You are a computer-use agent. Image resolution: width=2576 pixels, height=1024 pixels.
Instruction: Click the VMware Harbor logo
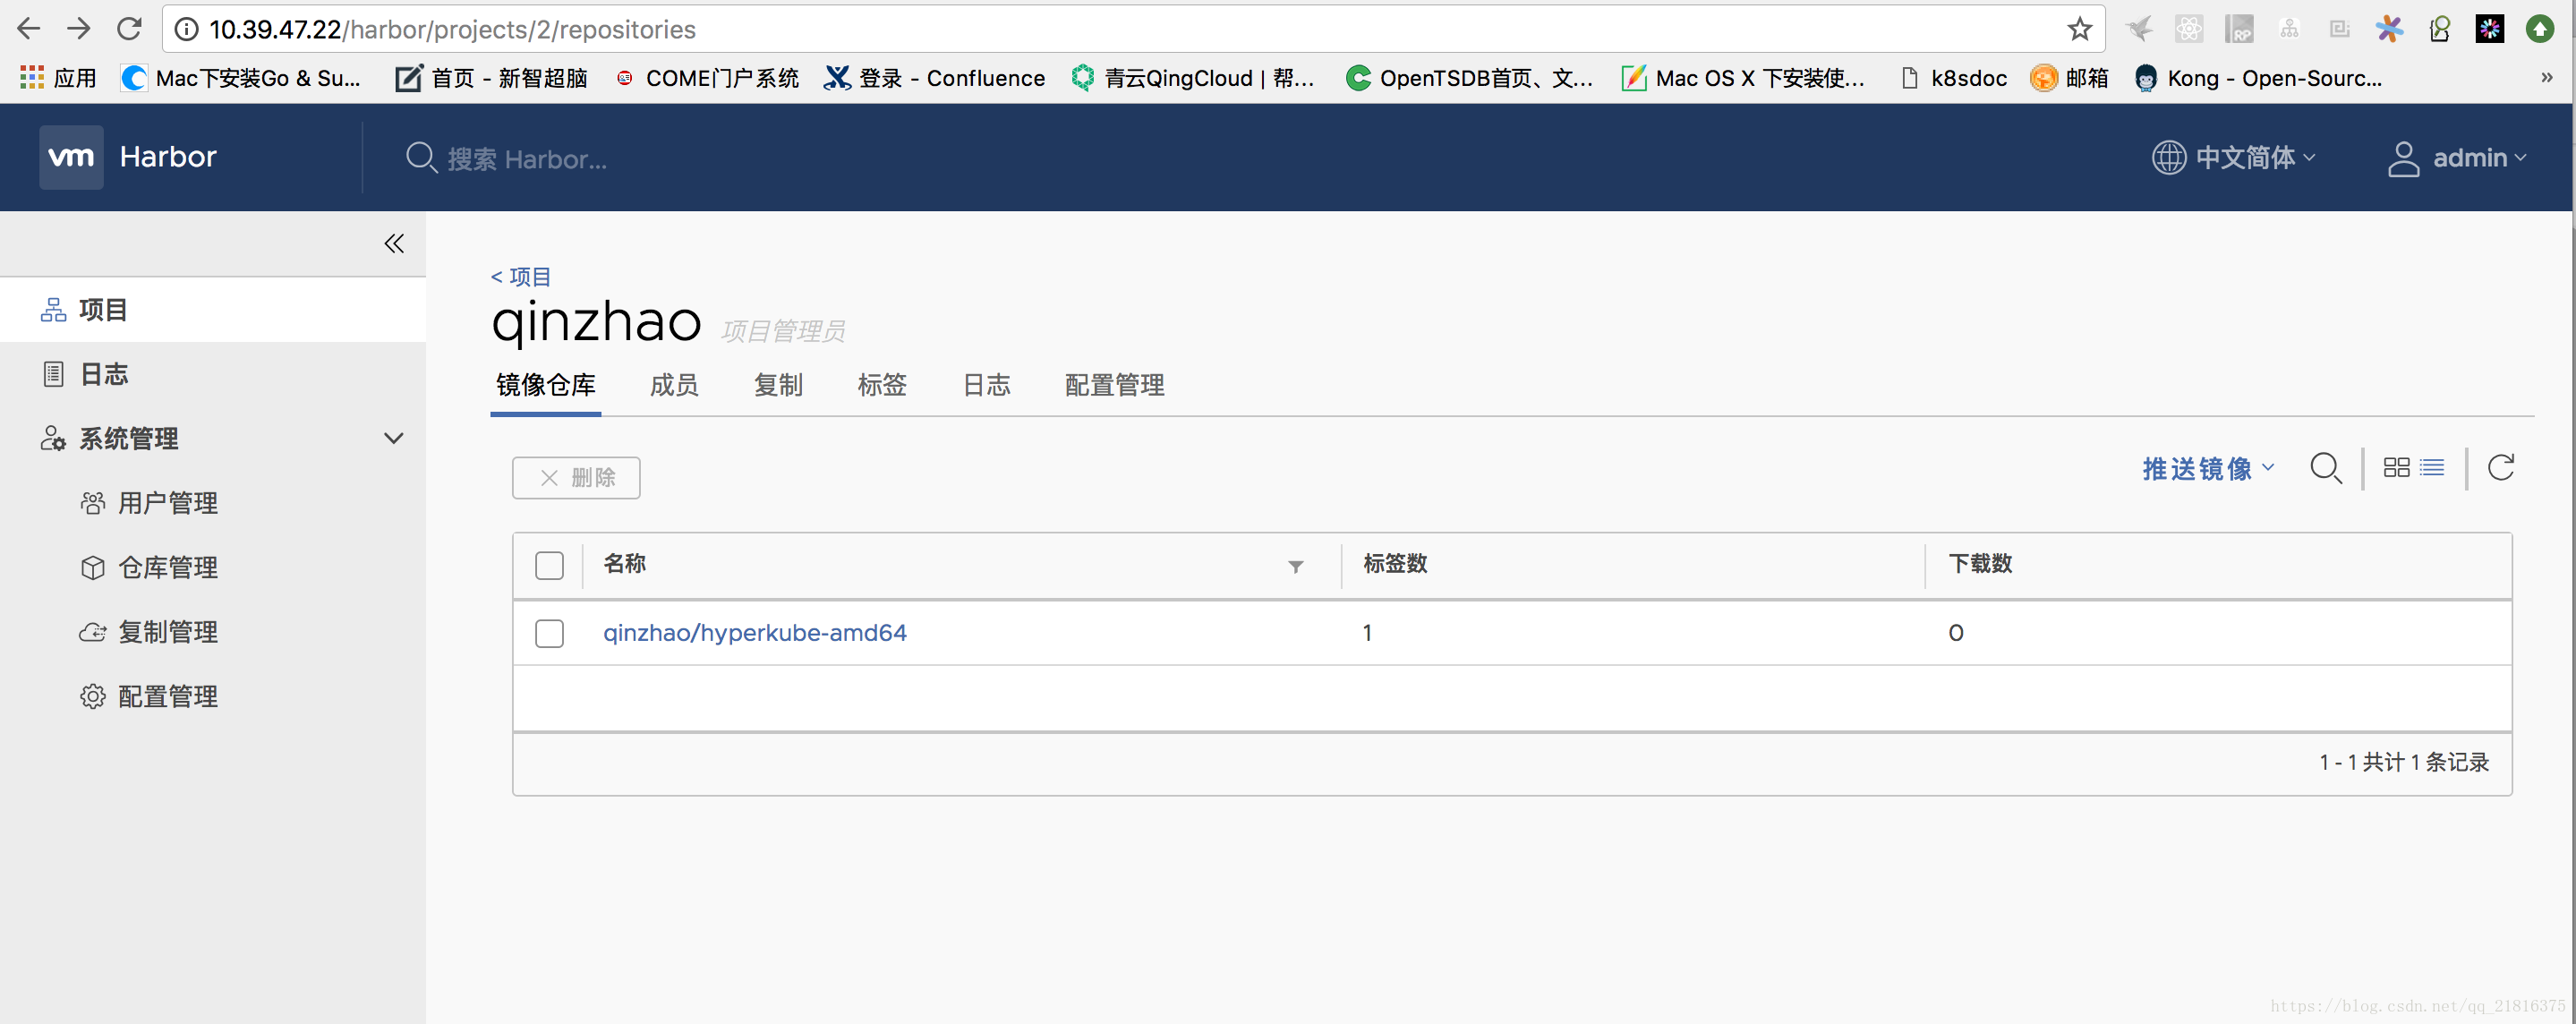pos(71,157)
